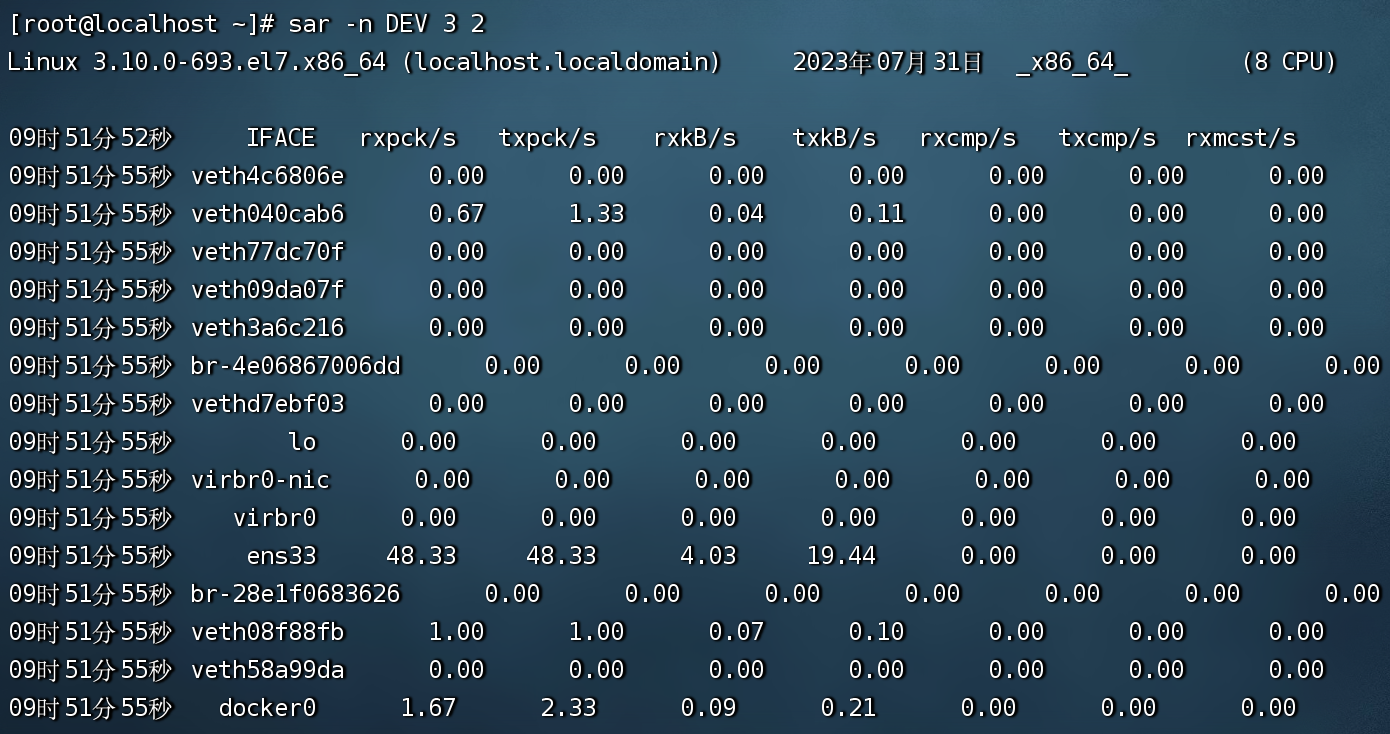
Task: Click interface name ens33
Action: click(282, 556)
